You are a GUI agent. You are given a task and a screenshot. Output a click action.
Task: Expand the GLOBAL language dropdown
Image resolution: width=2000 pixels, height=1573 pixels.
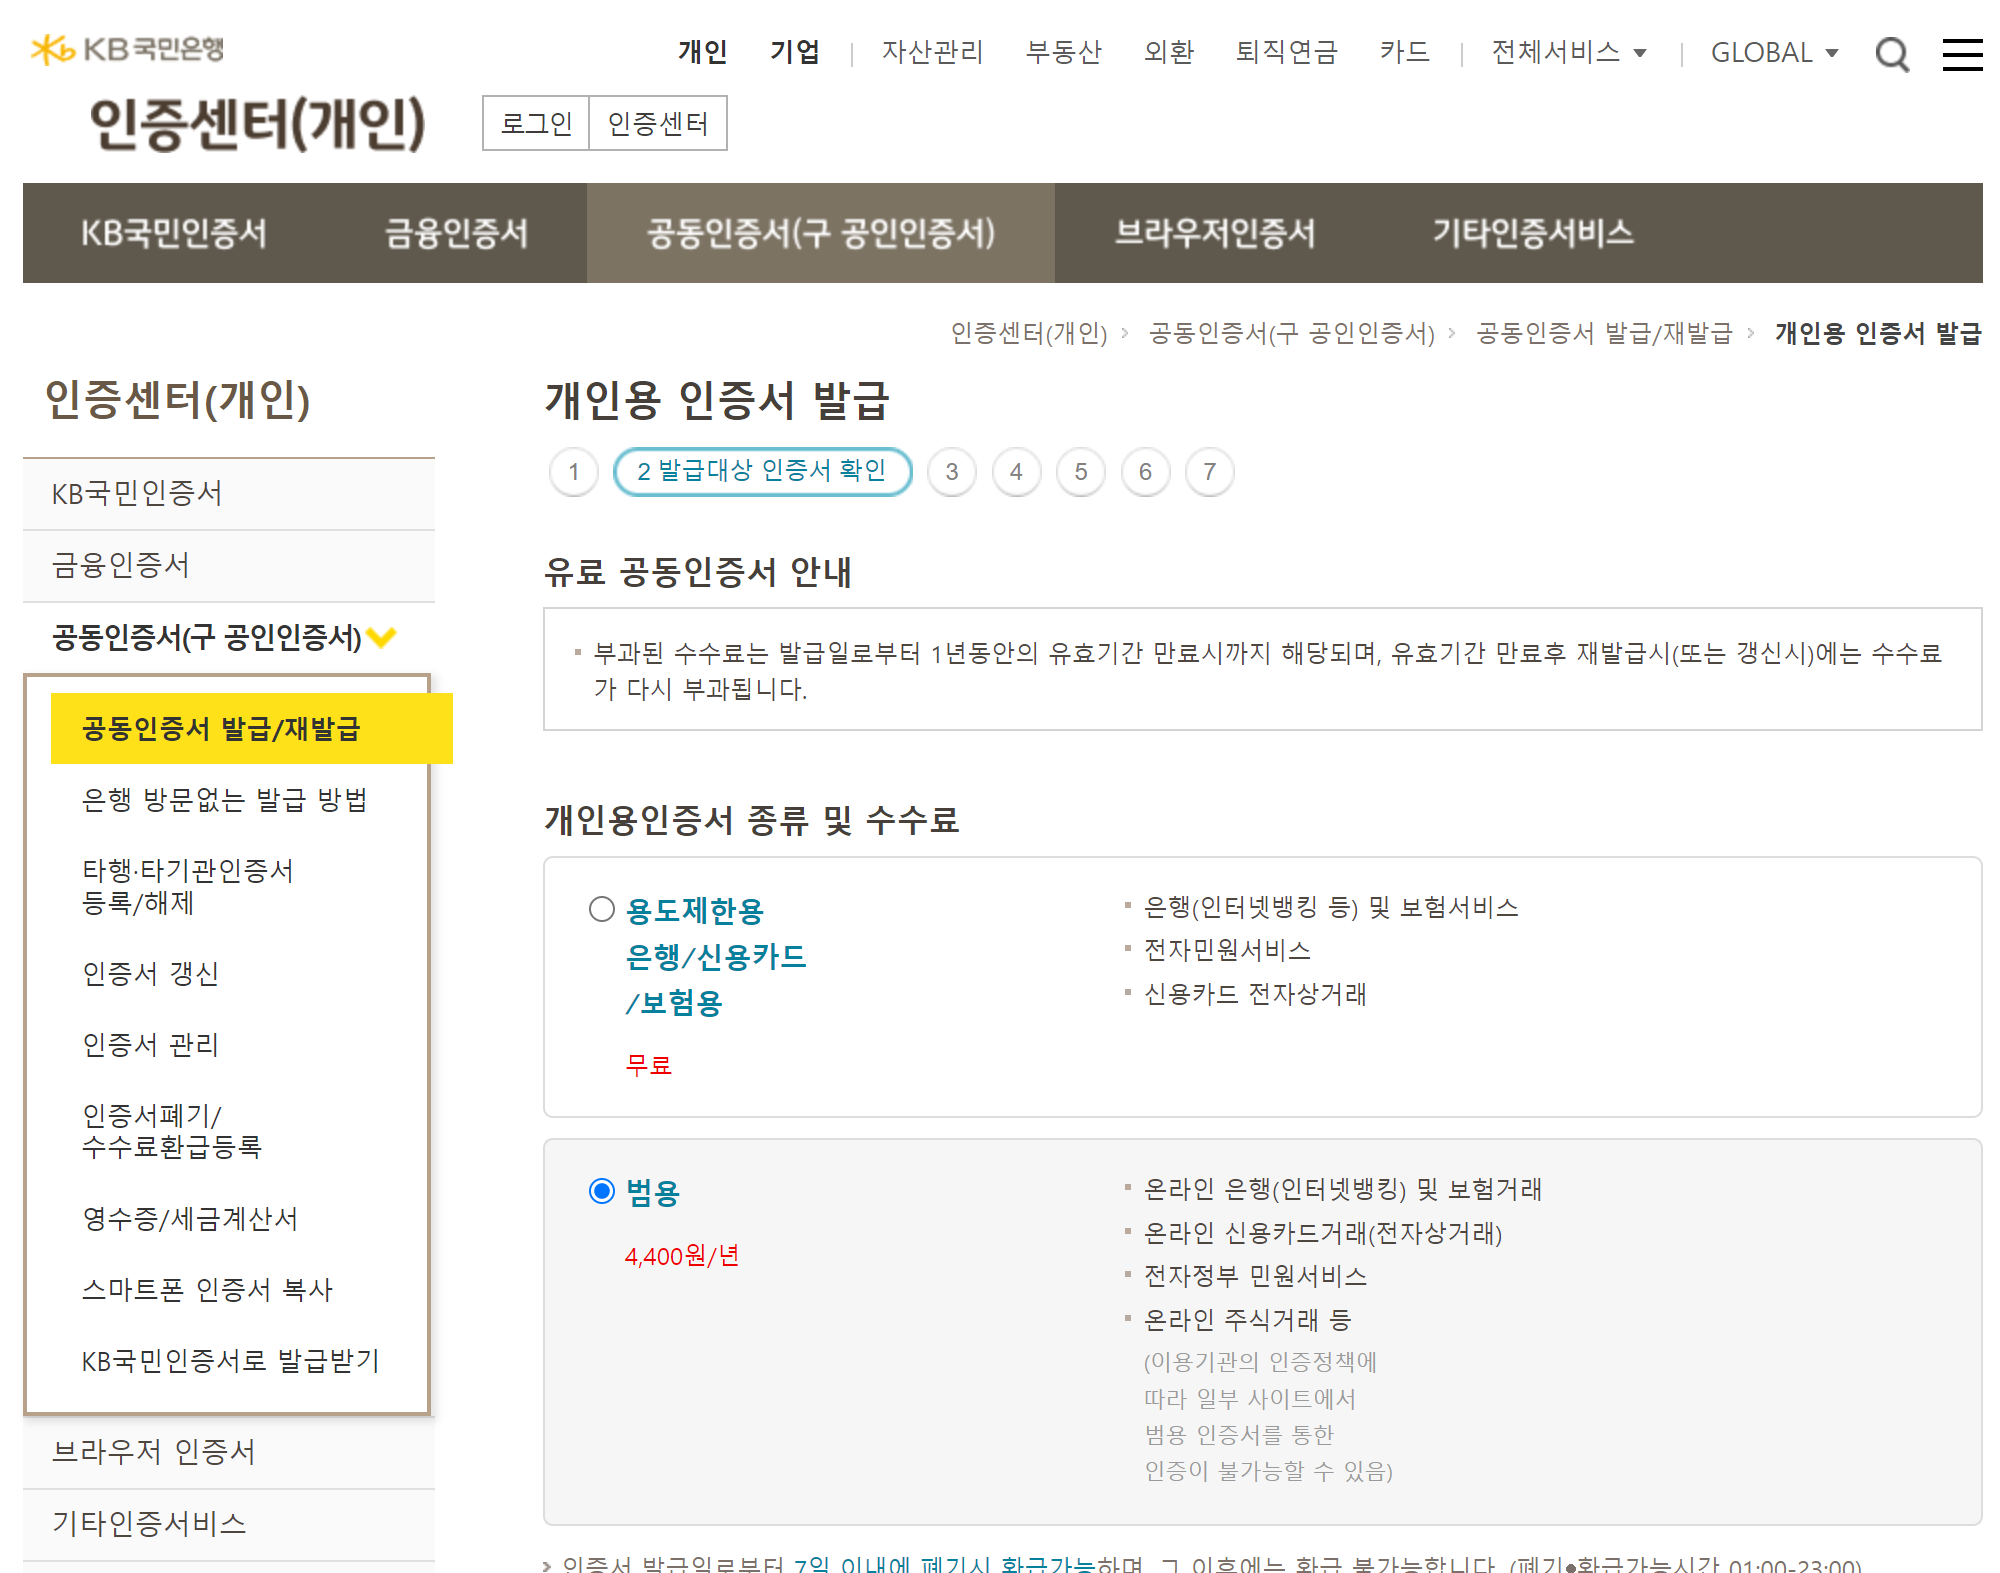(x=1774, y=52)
